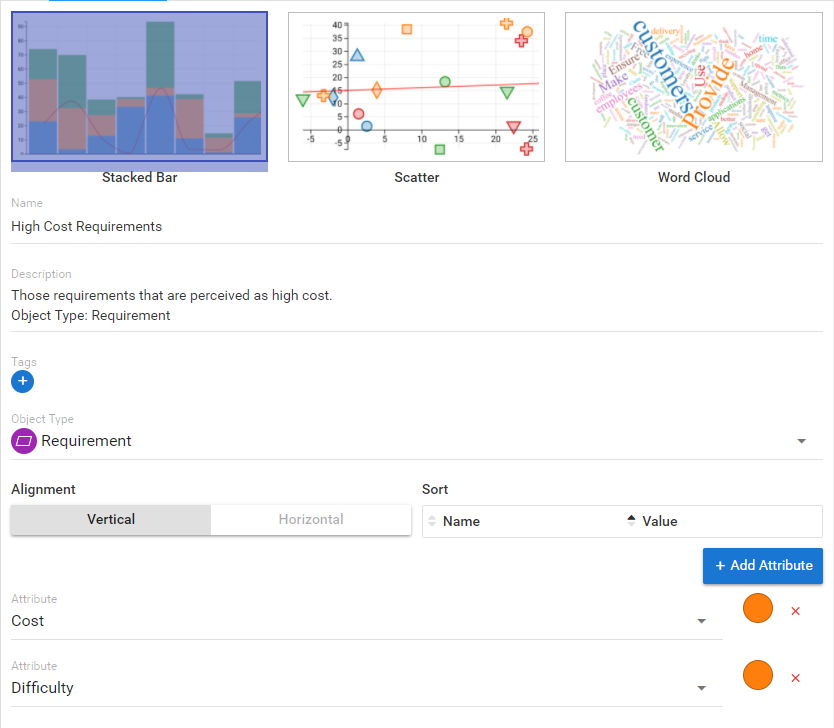
Task: Sort by Name
Action: pyautogui.click(x=461, y=521)
